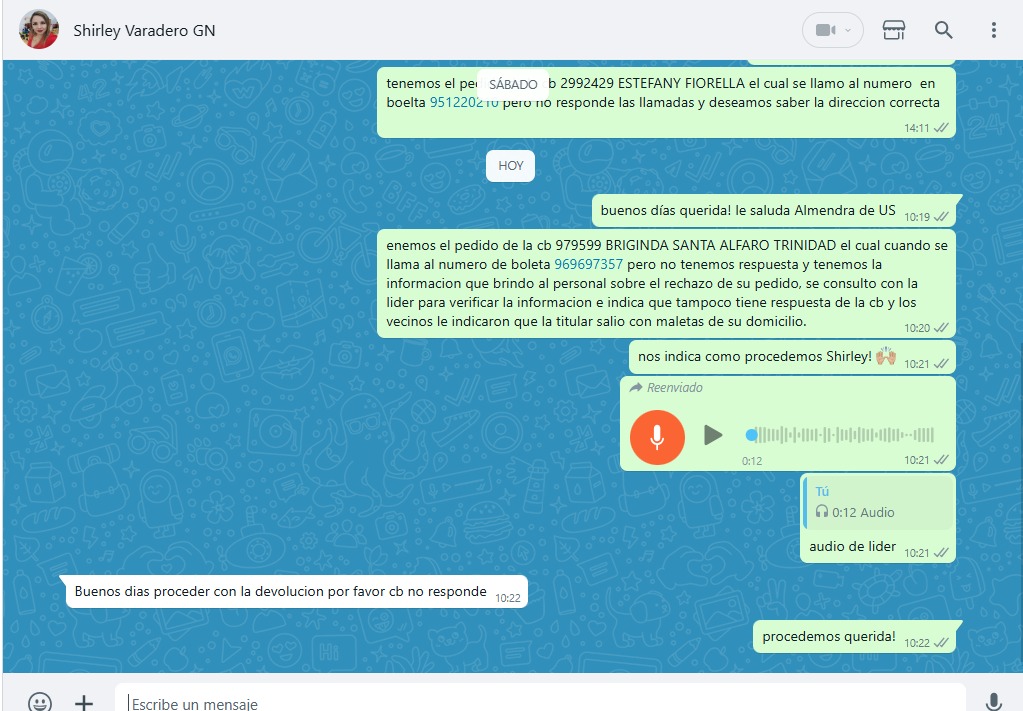This screenshot has width=1023, height=711.
Task: Click contact name Shirley Varadero GN
Action: 144,31
